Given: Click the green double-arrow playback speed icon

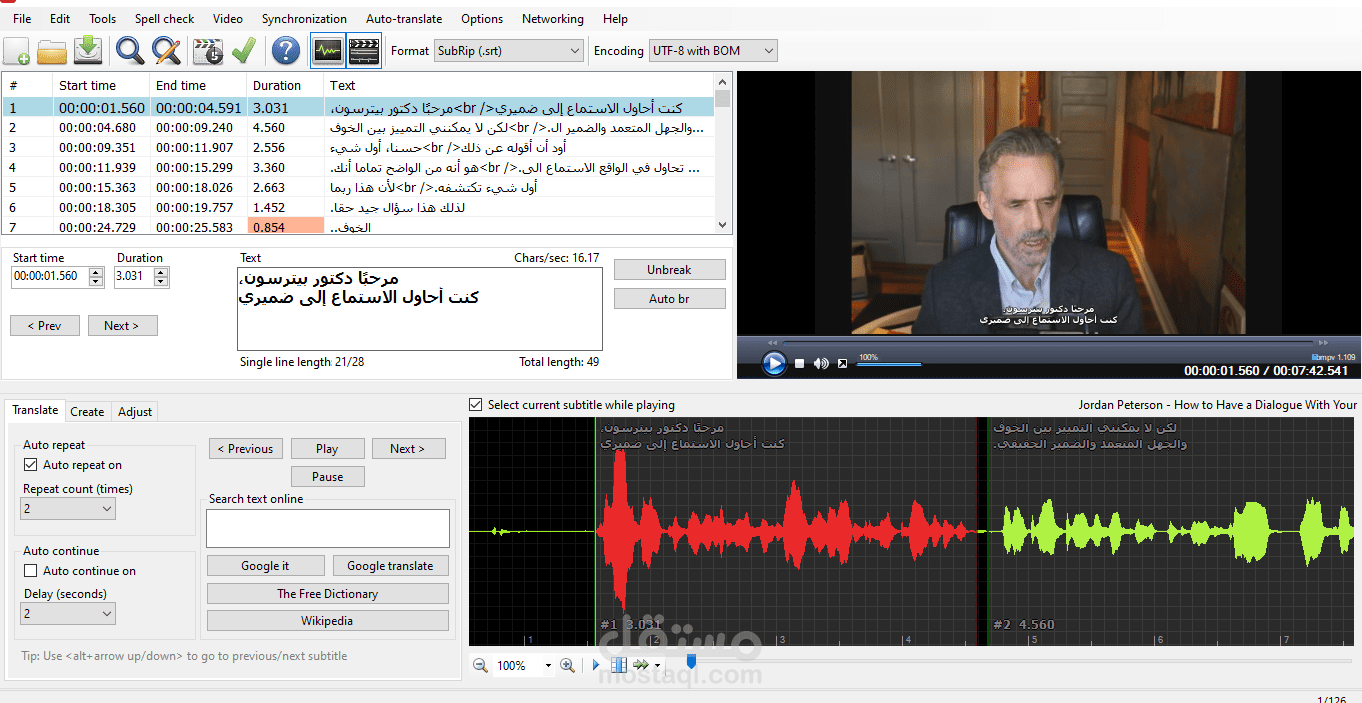Looking at the screenshot, I should tap(641, 665).
